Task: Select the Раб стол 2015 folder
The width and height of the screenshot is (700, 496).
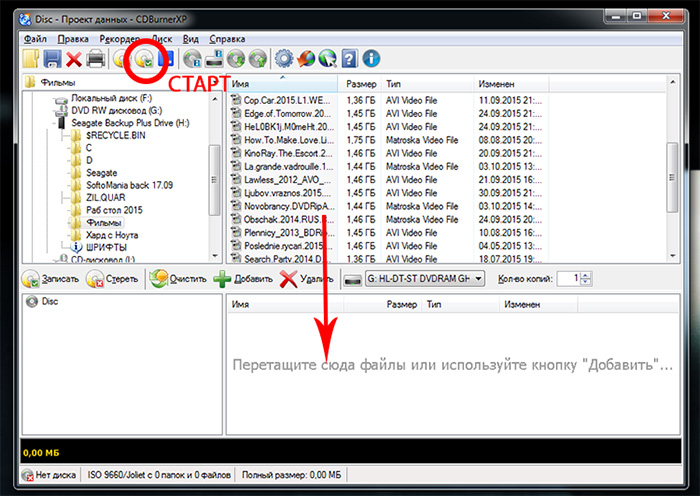Action: tap(114, 210)
